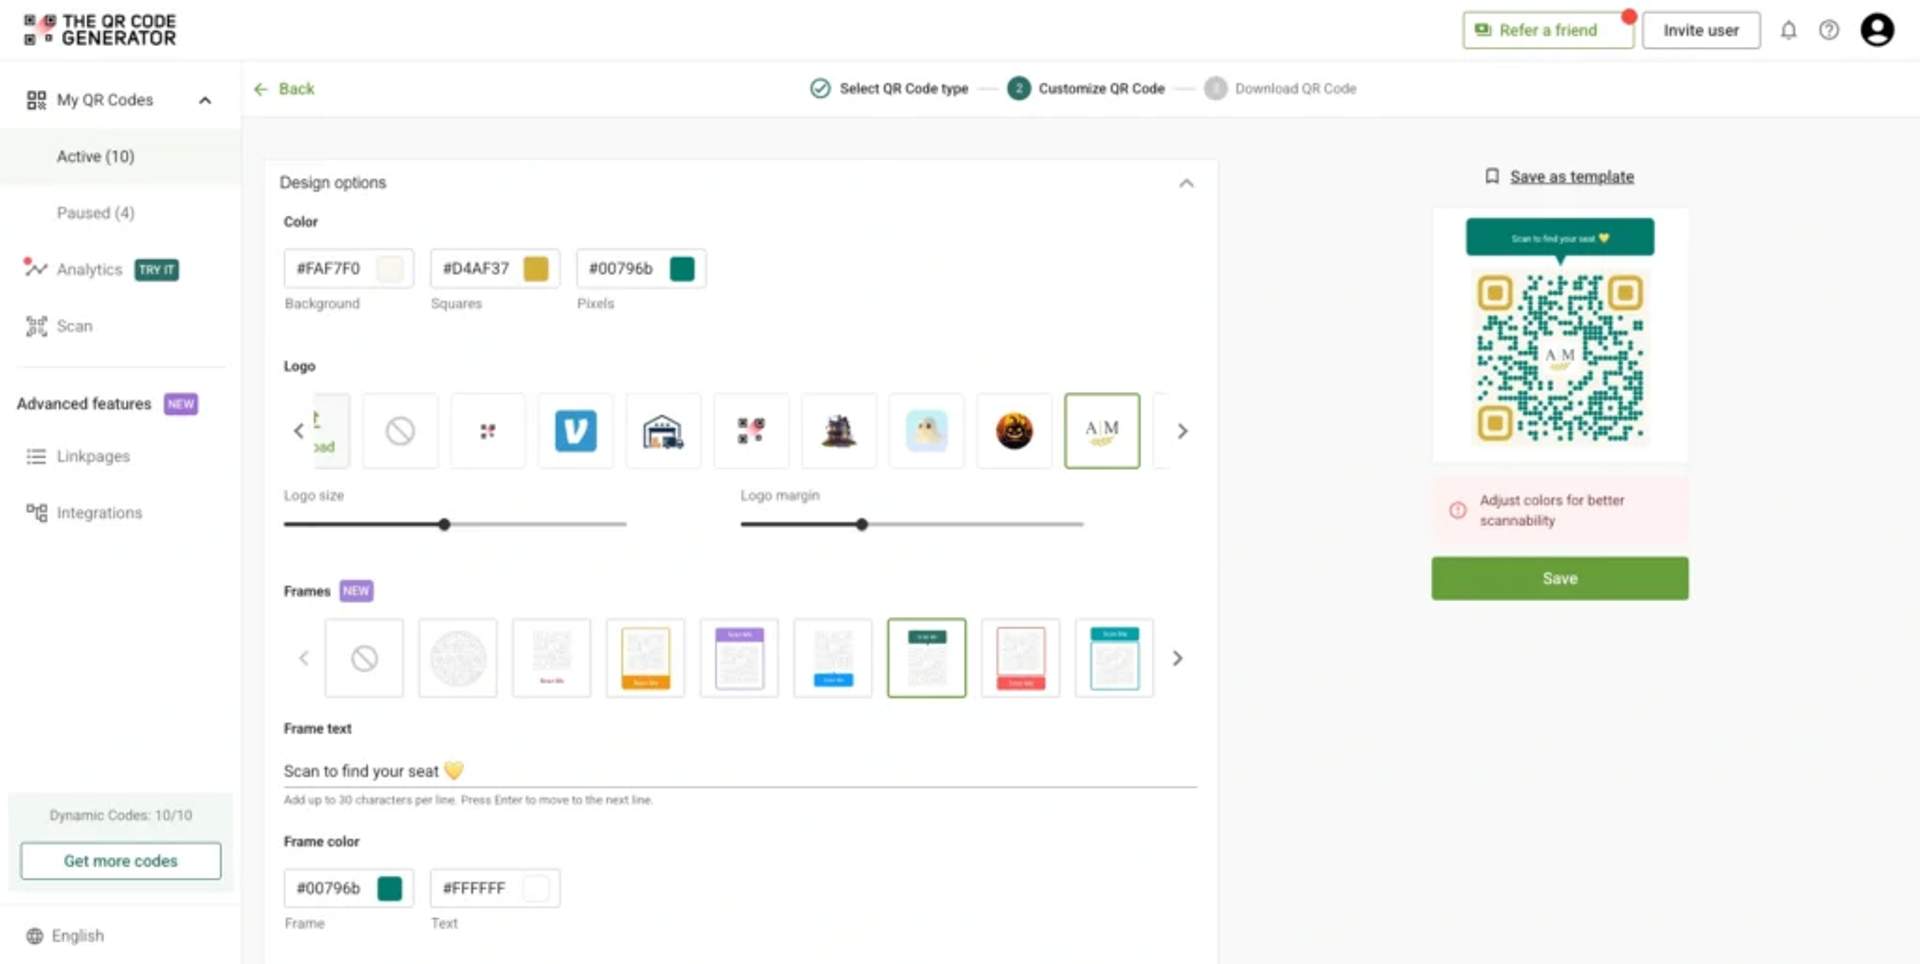Click the Save as template bookmark icon
The height and width of the screenshot is (964, 1920).
1492,176
